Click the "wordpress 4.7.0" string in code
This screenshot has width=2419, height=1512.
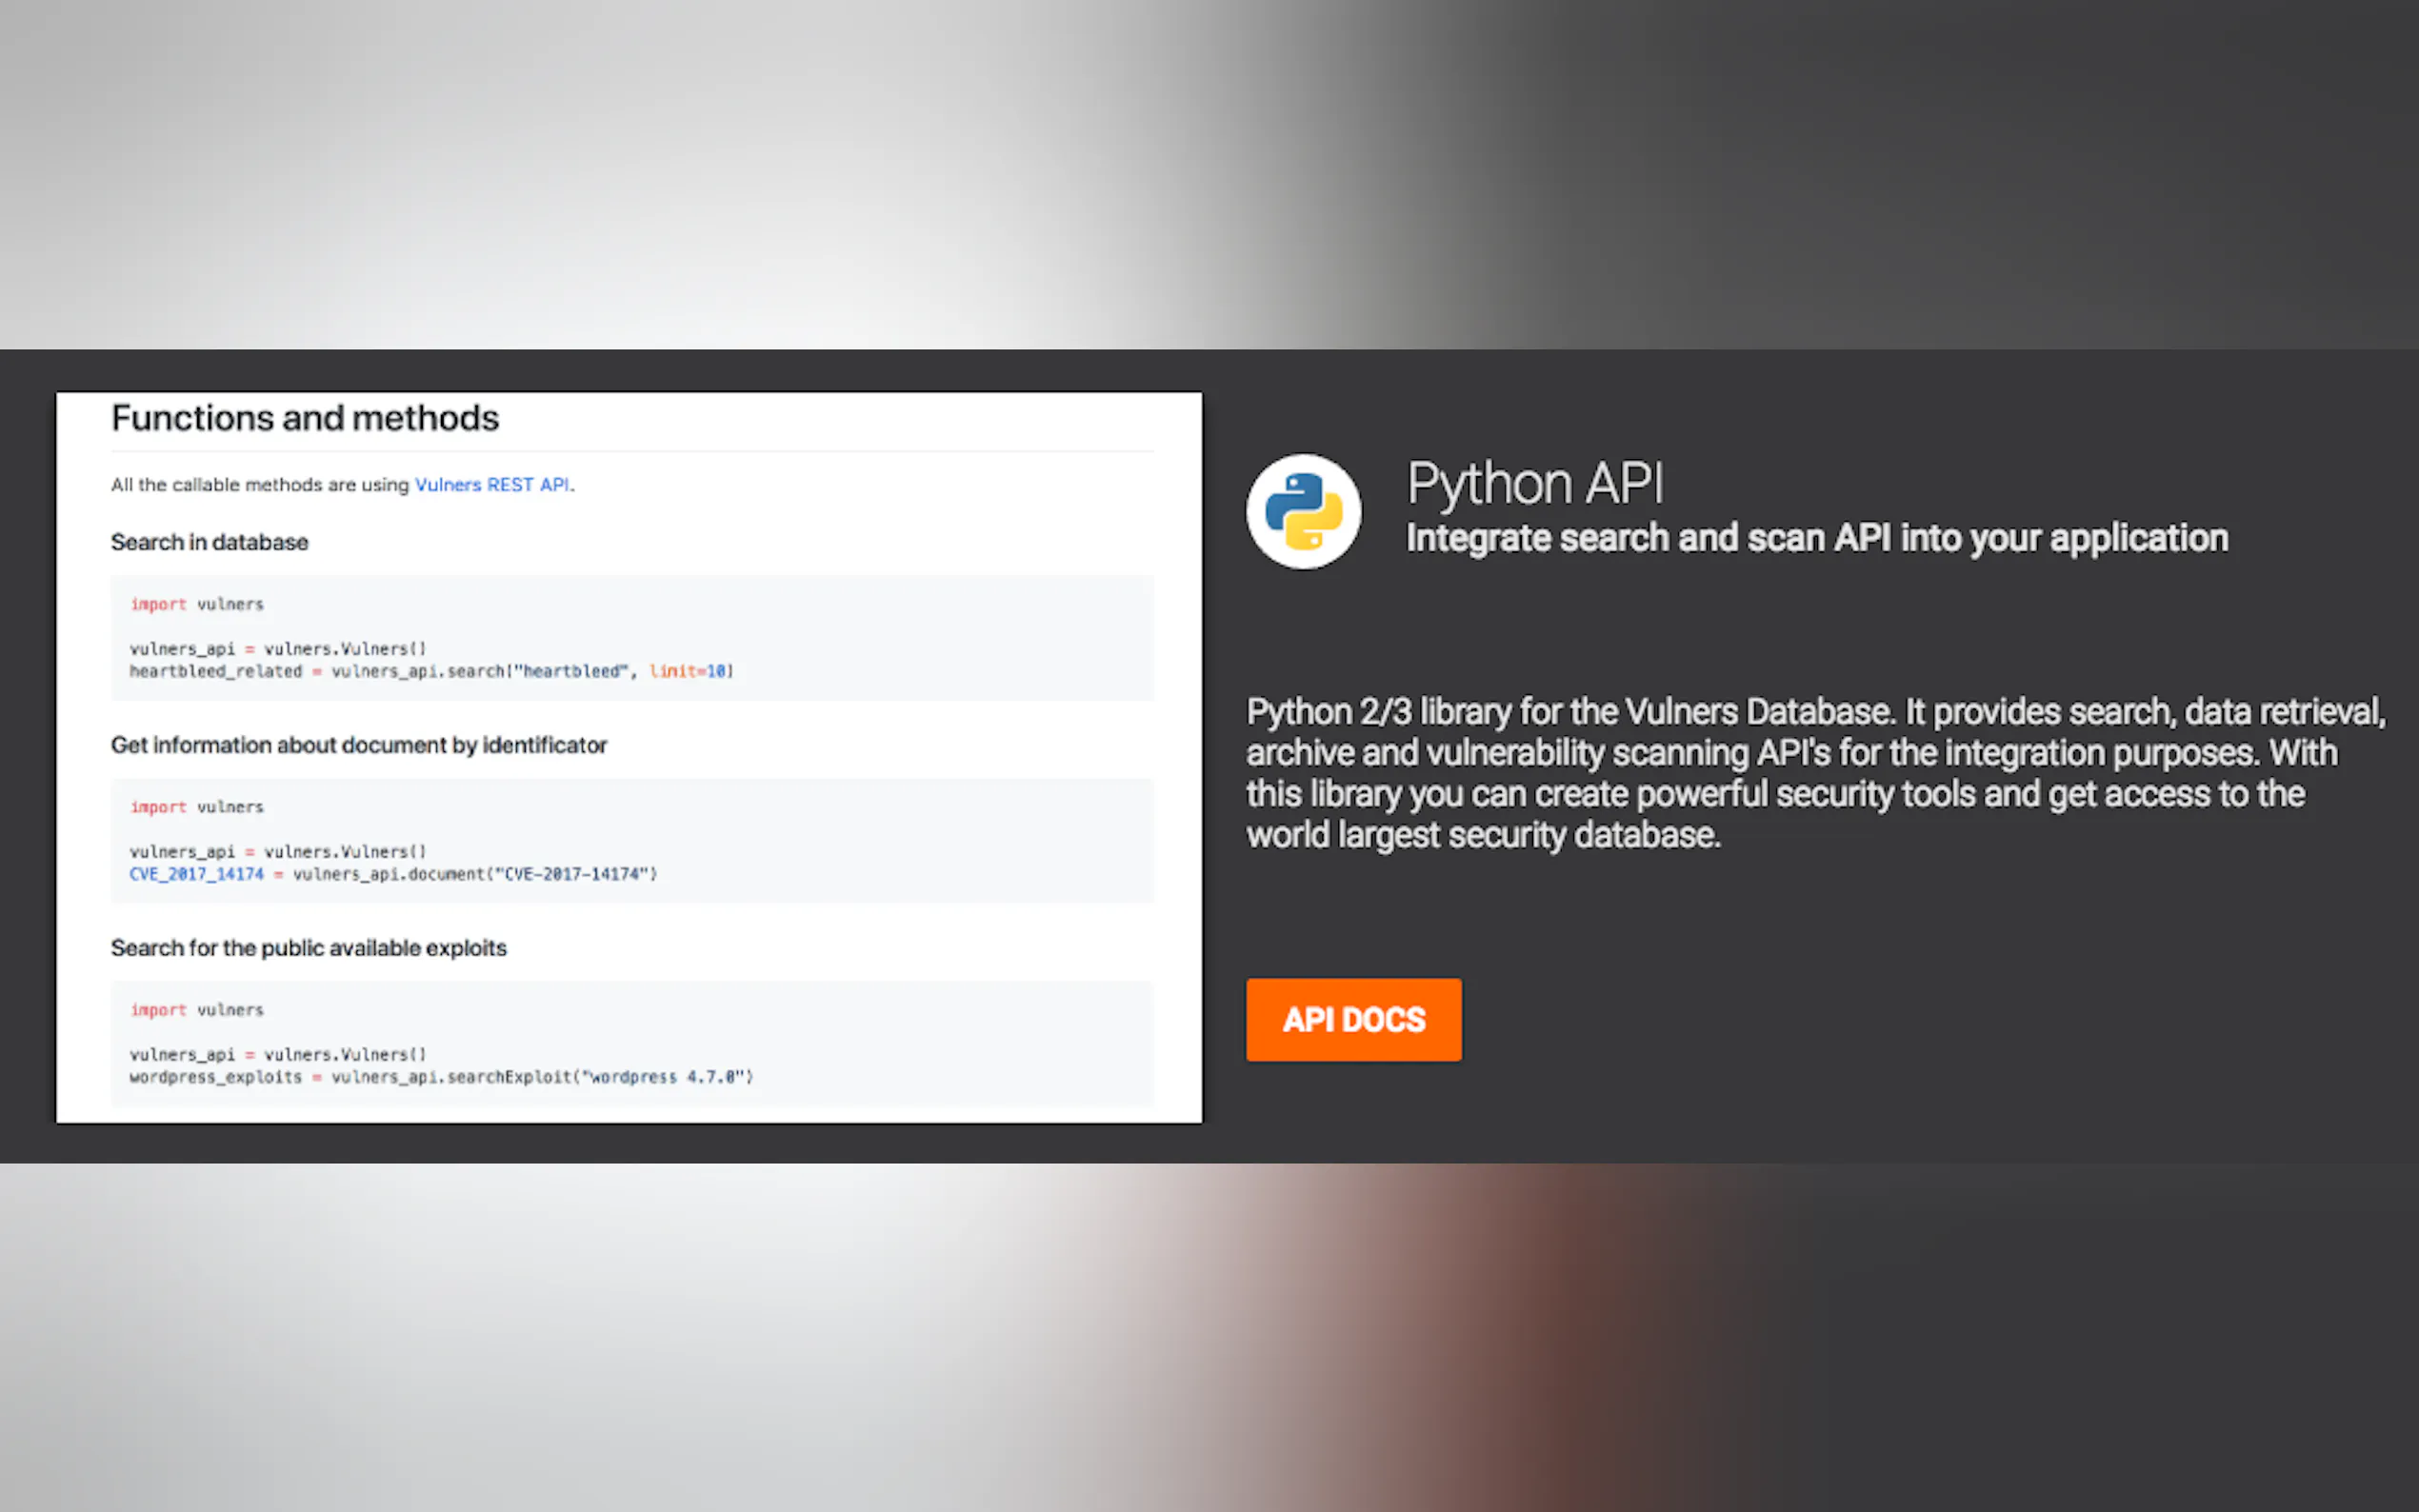point(665,1077)
